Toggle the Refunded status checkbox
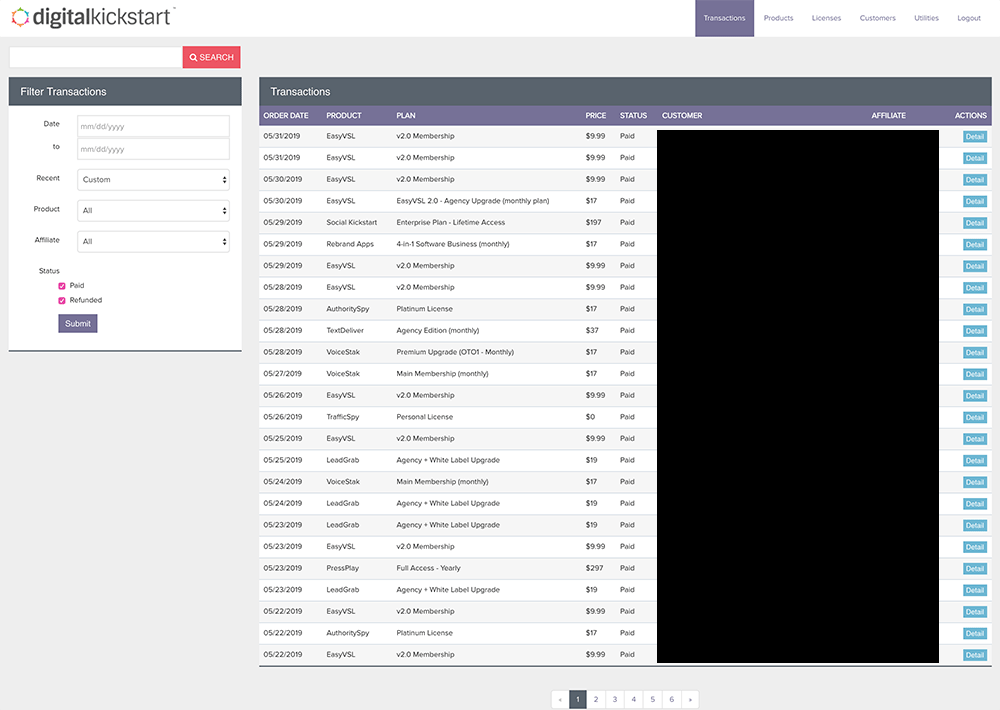The height and width of the screenshot is (710, 1000). pos(62,300)
